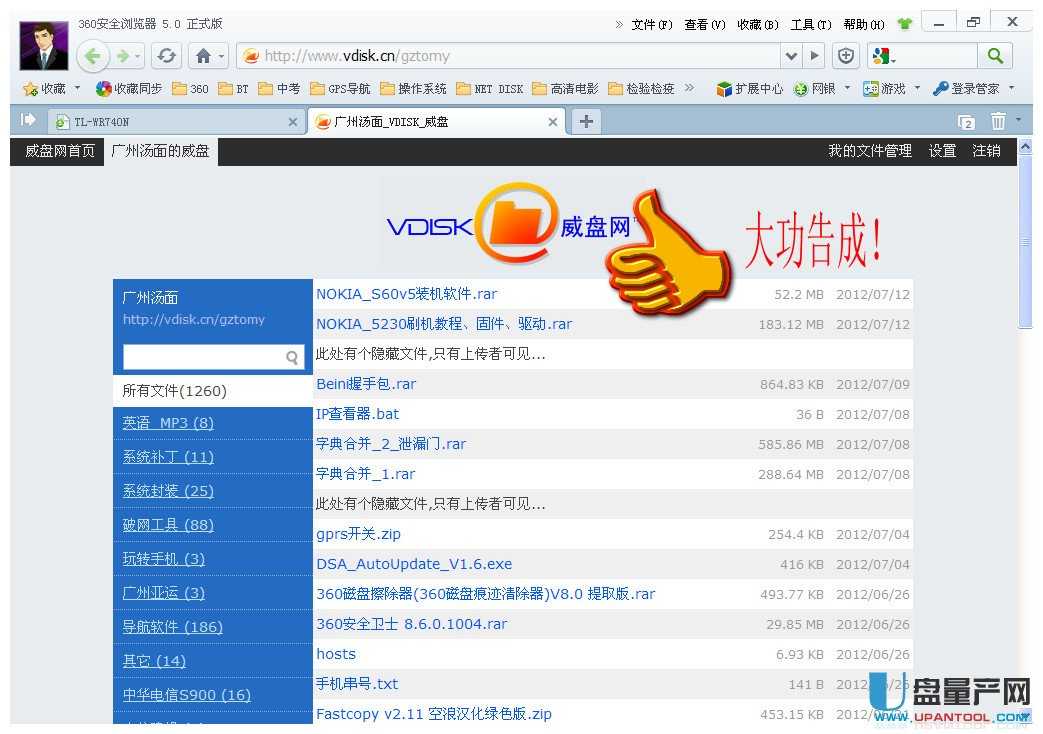The height and width of the screenshot is (734, 1043).
Task: Click the 注销 logout link
Action: pos(986,151)
